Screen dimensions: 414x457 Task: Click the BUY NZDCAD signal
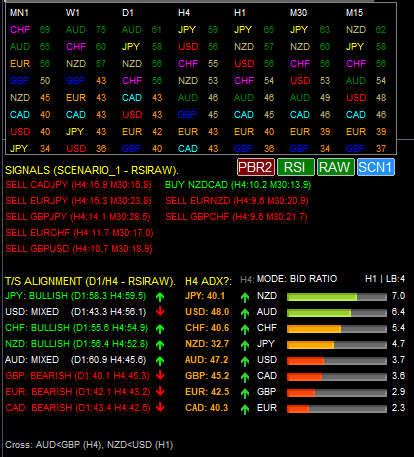pyautogui.click(x=238, y=185)
